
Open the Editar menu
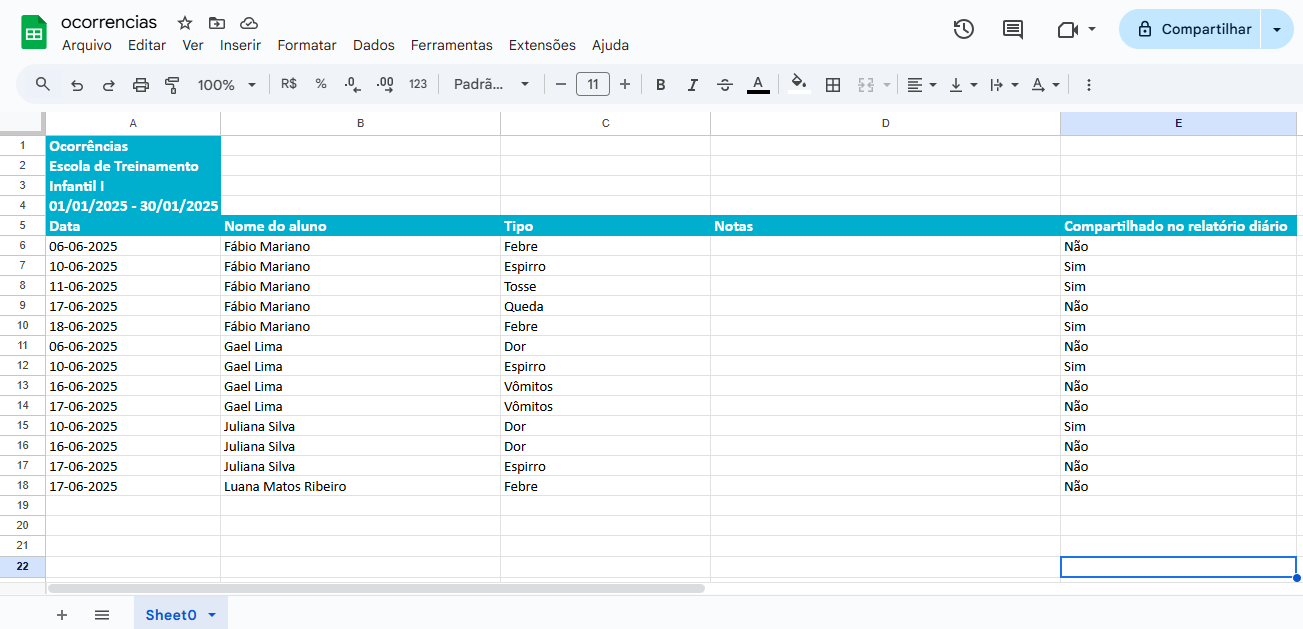(x=147, y=45)
